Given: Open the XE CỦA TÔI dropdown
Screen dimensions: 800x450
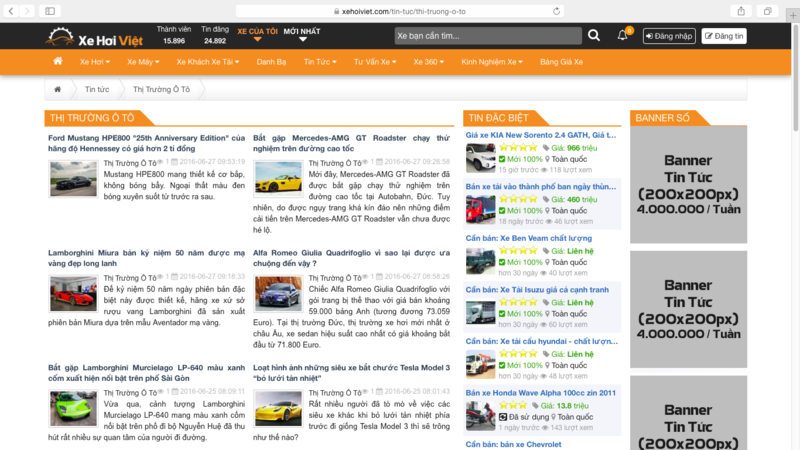Looking at the screenshot, I should click(257, 34).
